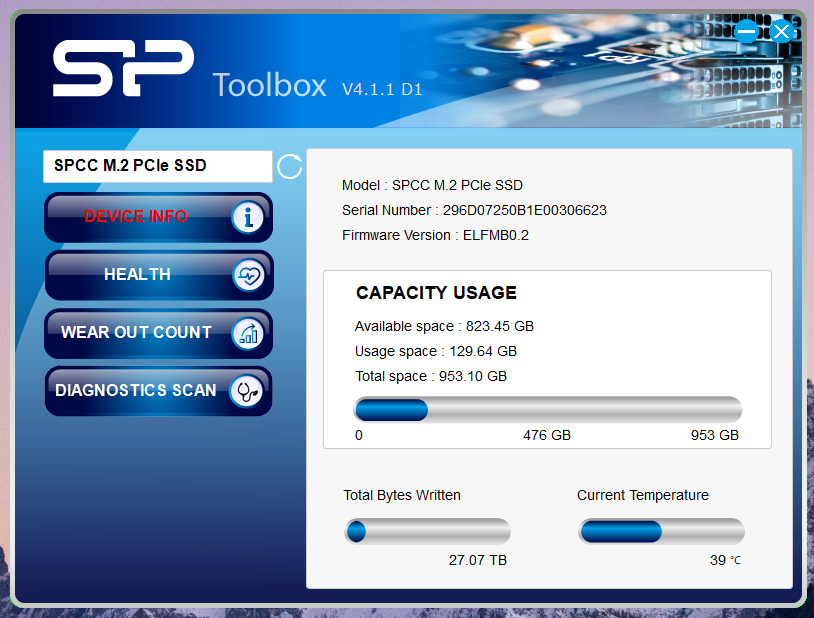The height and width of the screenshot is (618, 814).
Task: Click the Current Temperature label
Action: coord(643,495)
